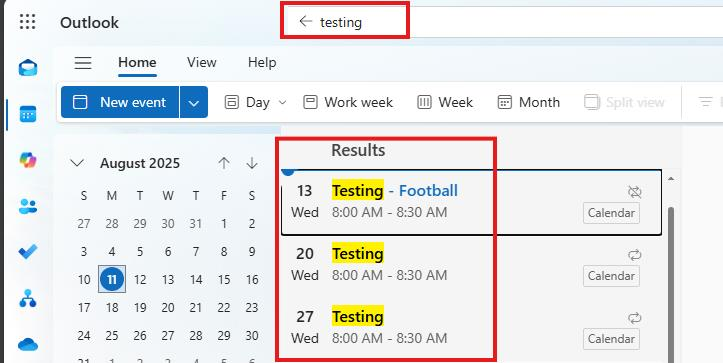
Task: Select the Month view toolbar button
Action: (x=528, y=102)
